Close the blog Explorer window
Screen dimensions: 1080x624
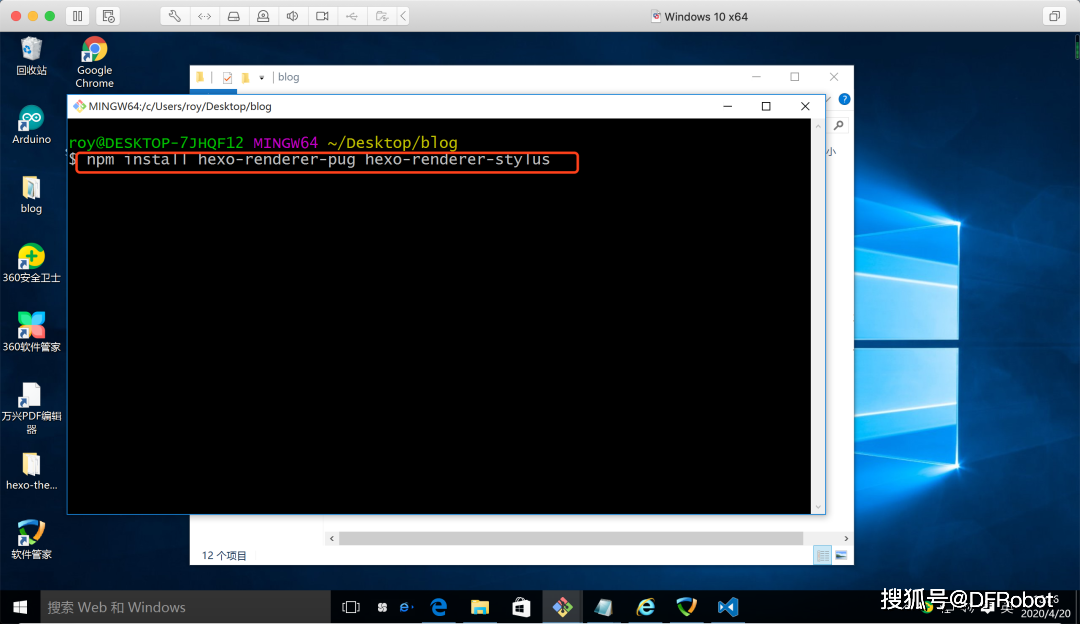pos(834,77)
